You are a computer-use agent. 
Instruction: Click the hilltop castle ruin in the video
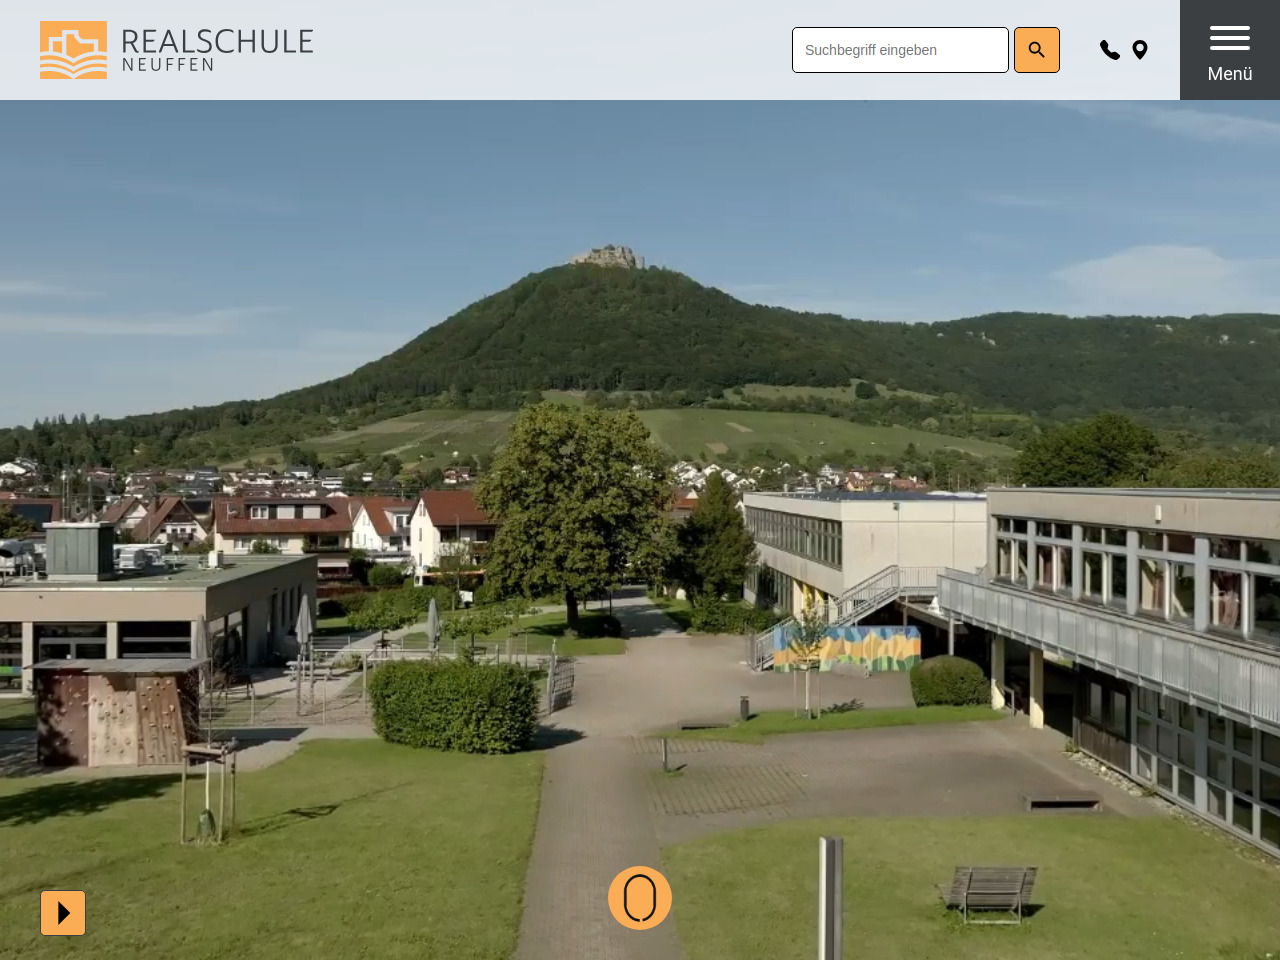tap(607, 257)
